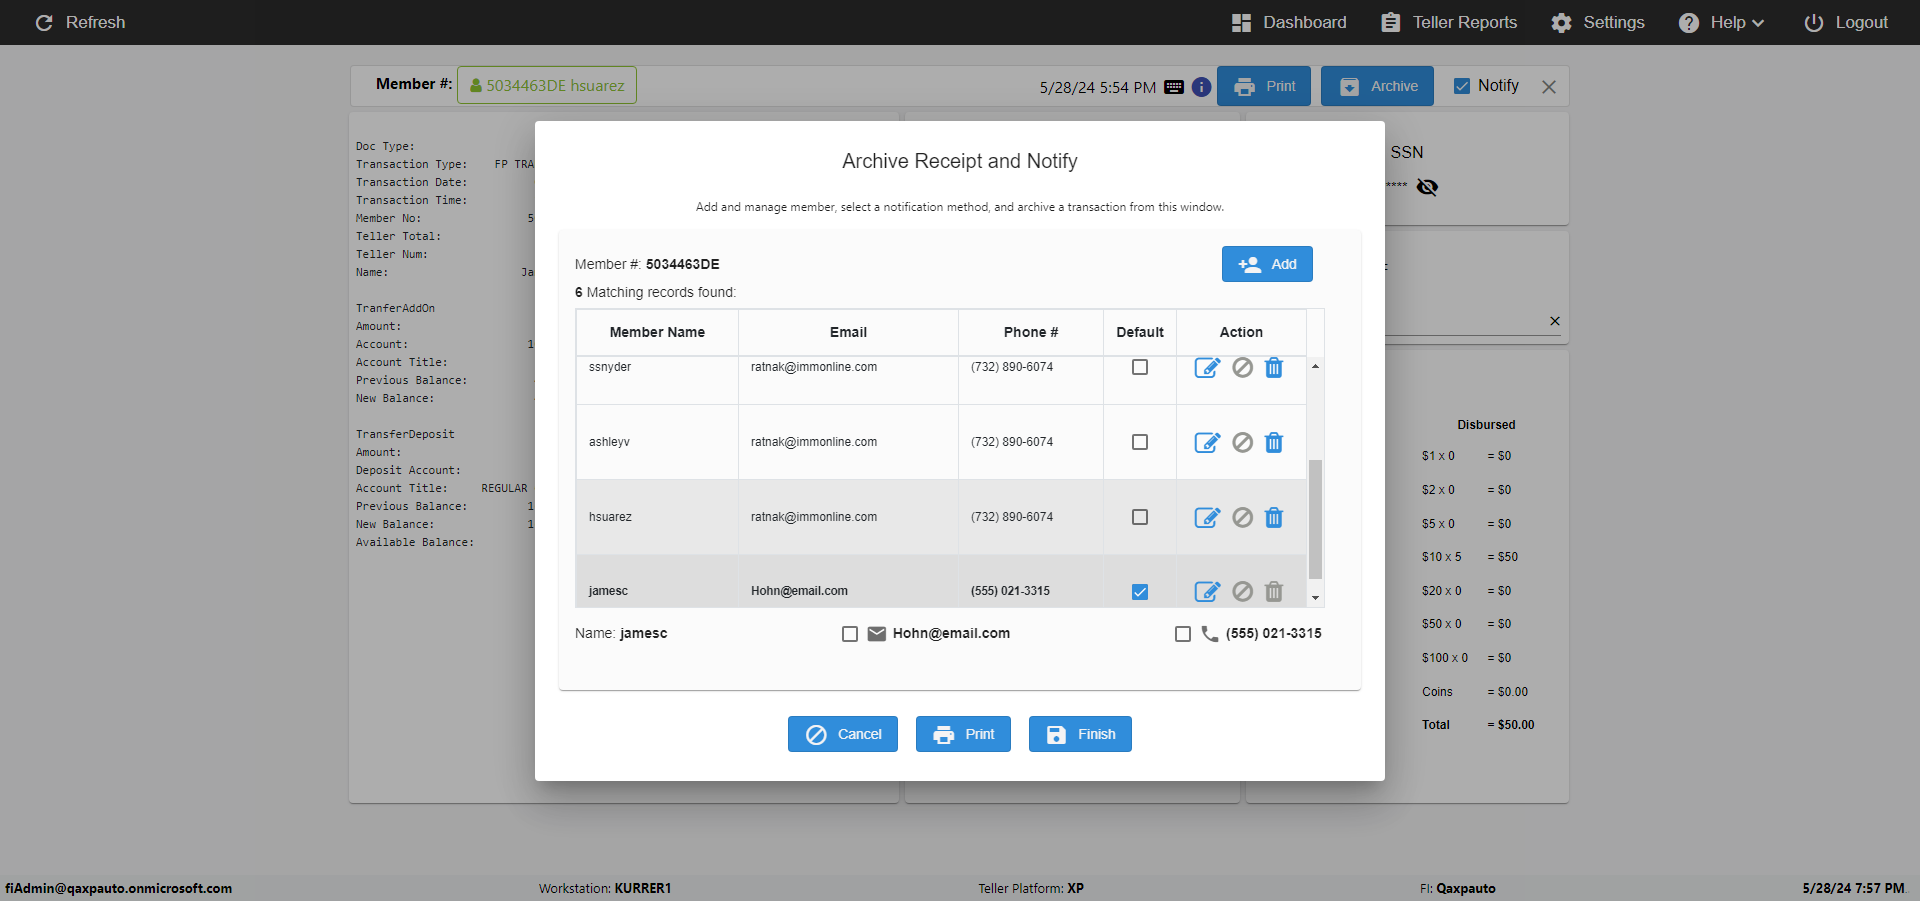Click the fiAdmin account email in status bar
This screenshot has width=1920, height=901.
click(x=118, y=888)
